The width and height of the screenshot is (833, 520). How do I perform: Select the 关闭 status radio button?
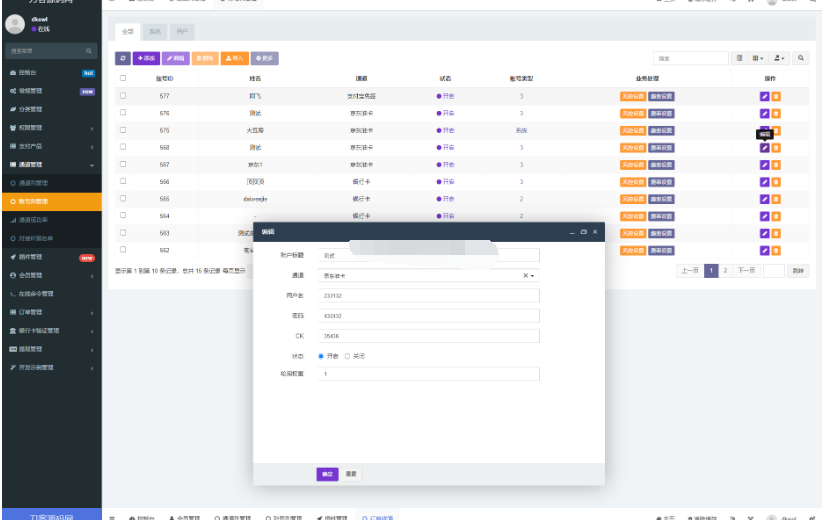coord(347,355)
